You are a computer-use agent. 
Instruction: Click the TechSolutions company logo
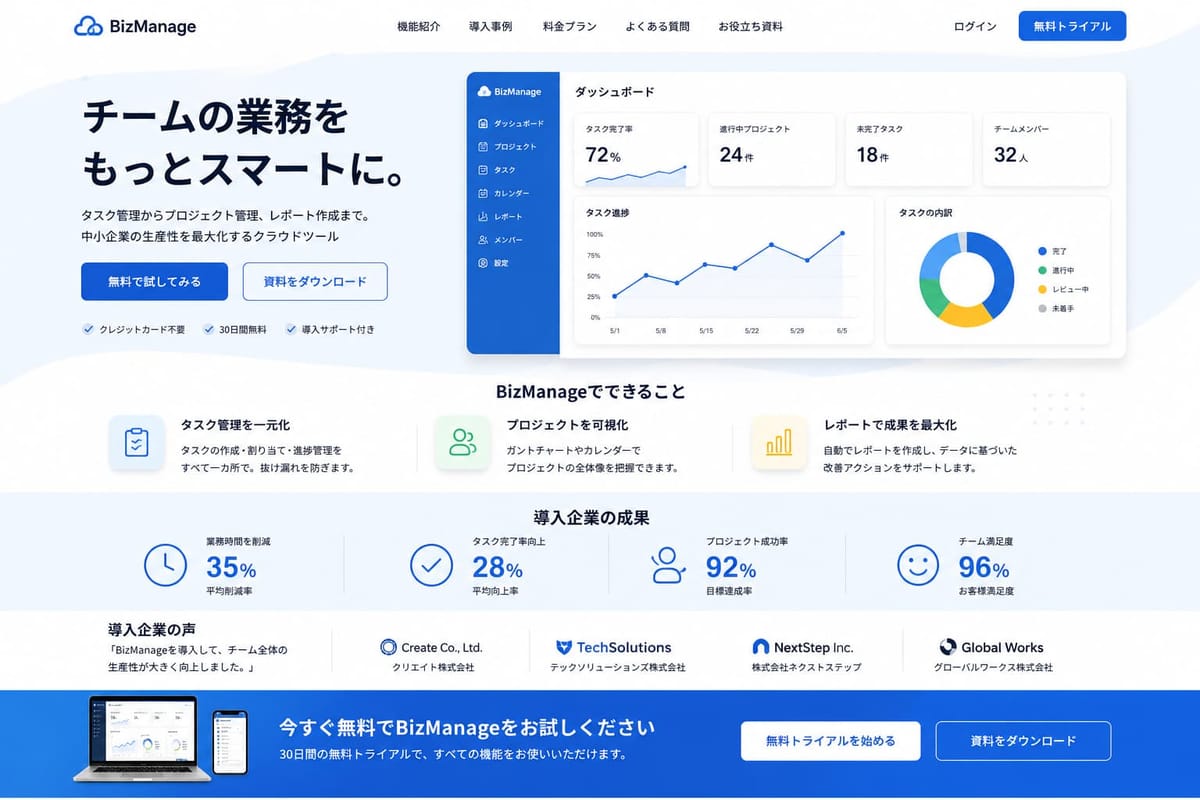(614, 647)
